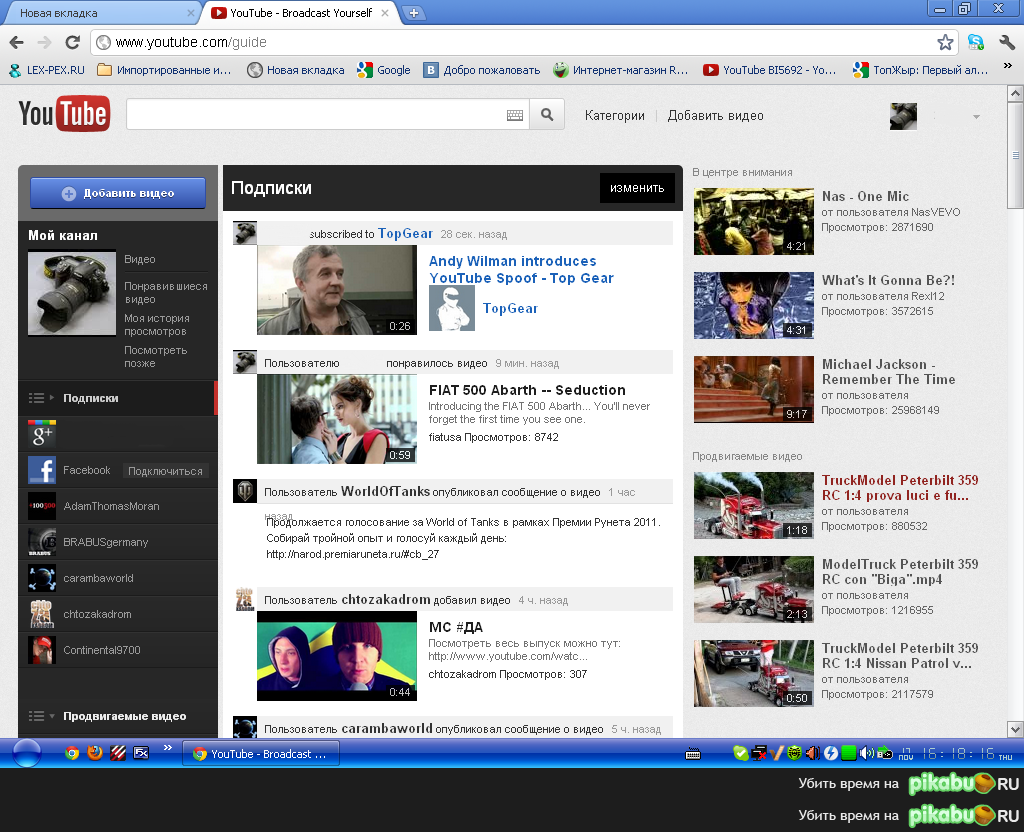Viewport: 1024px width, 832px height.
Task: Click the blue Добавить видео button
Action: pyautogui.click(x=117, y=192)
